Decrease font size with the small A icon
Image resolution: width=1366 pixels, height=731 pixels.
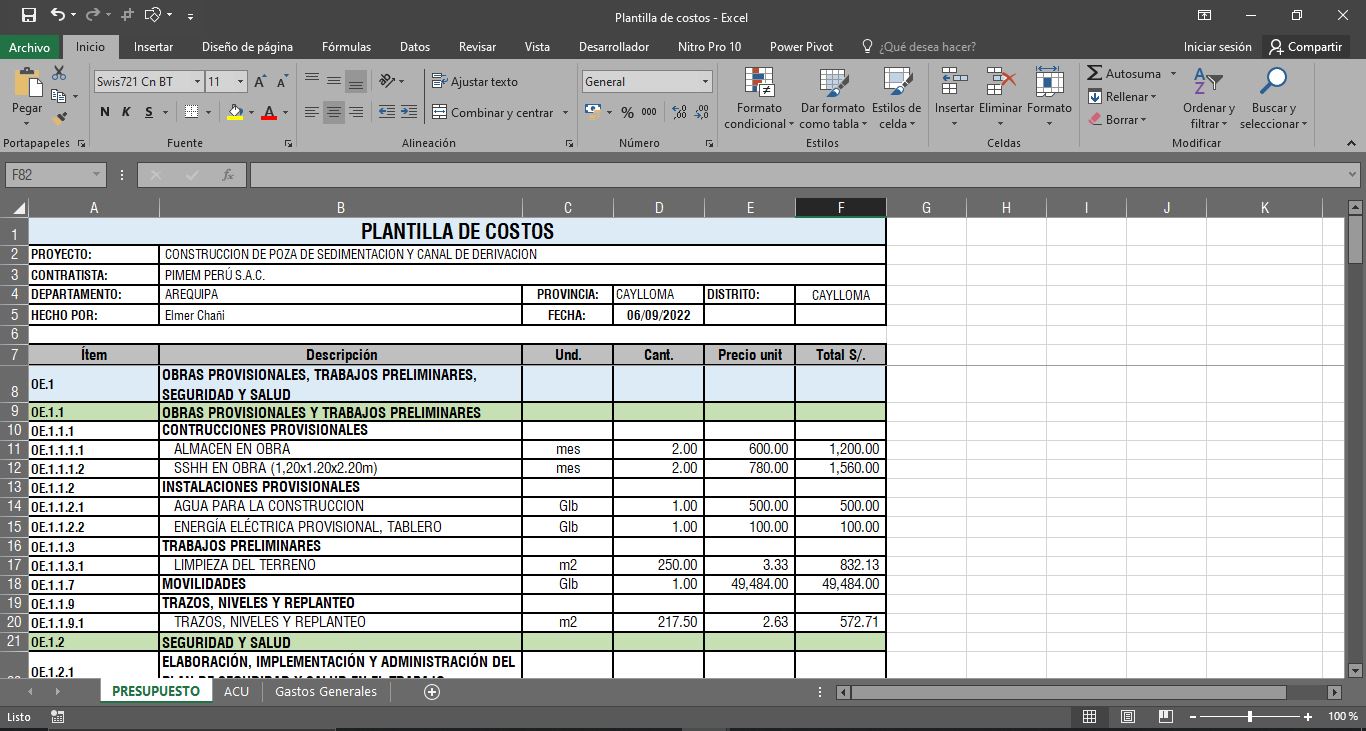(x=281, y=82)
